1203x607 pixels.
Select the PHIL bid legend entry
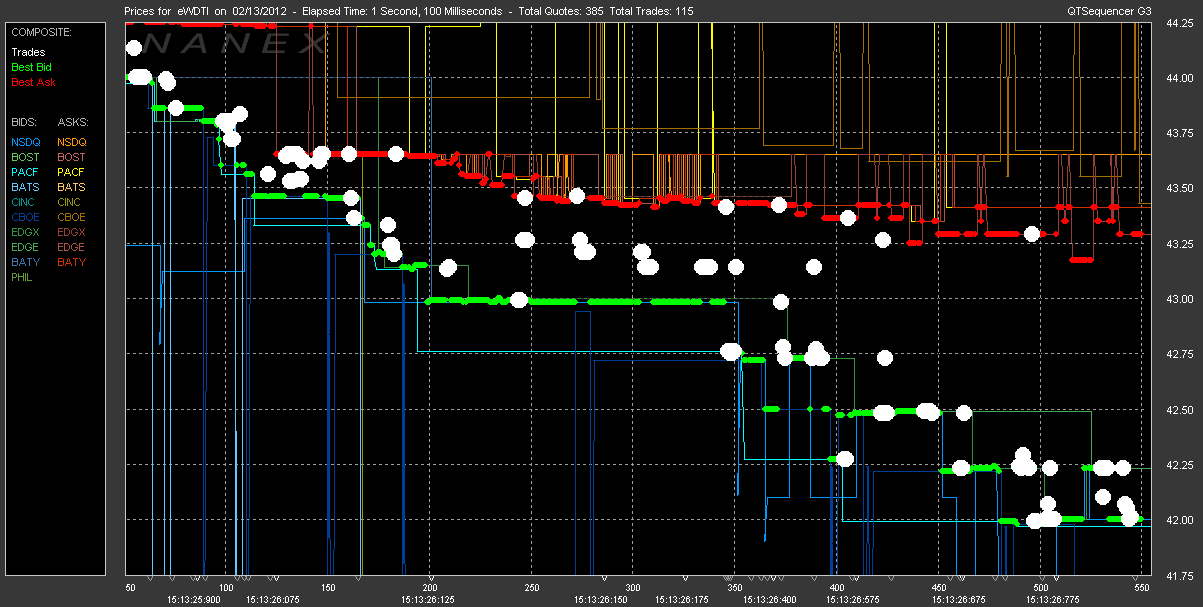(24, 277)
